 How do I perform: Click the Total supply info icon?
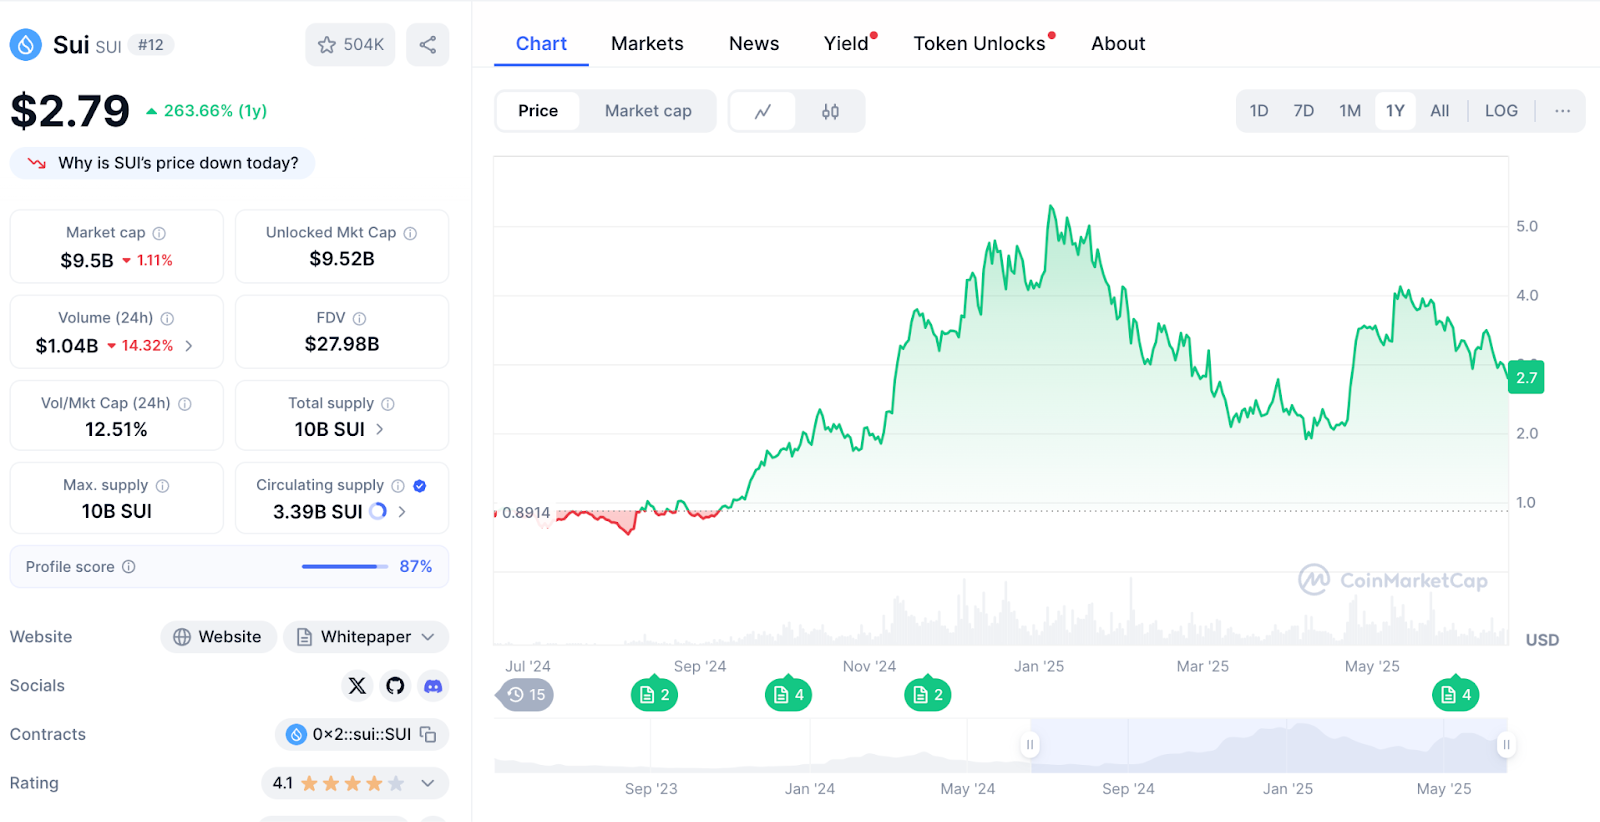[x=388, y=404]
